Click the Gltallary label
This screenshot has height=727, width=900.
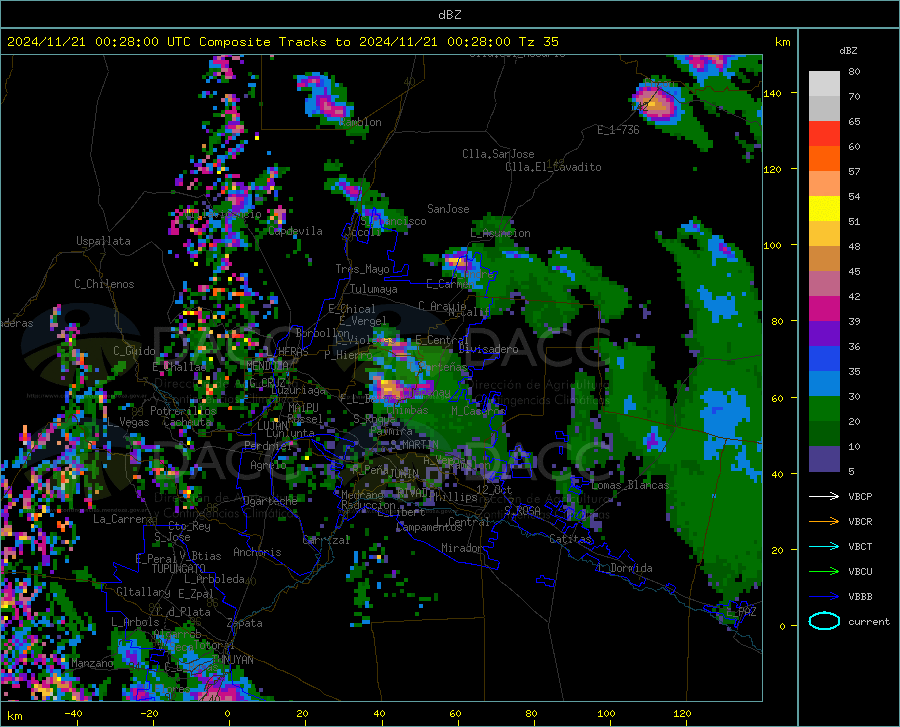click(143, 592)
